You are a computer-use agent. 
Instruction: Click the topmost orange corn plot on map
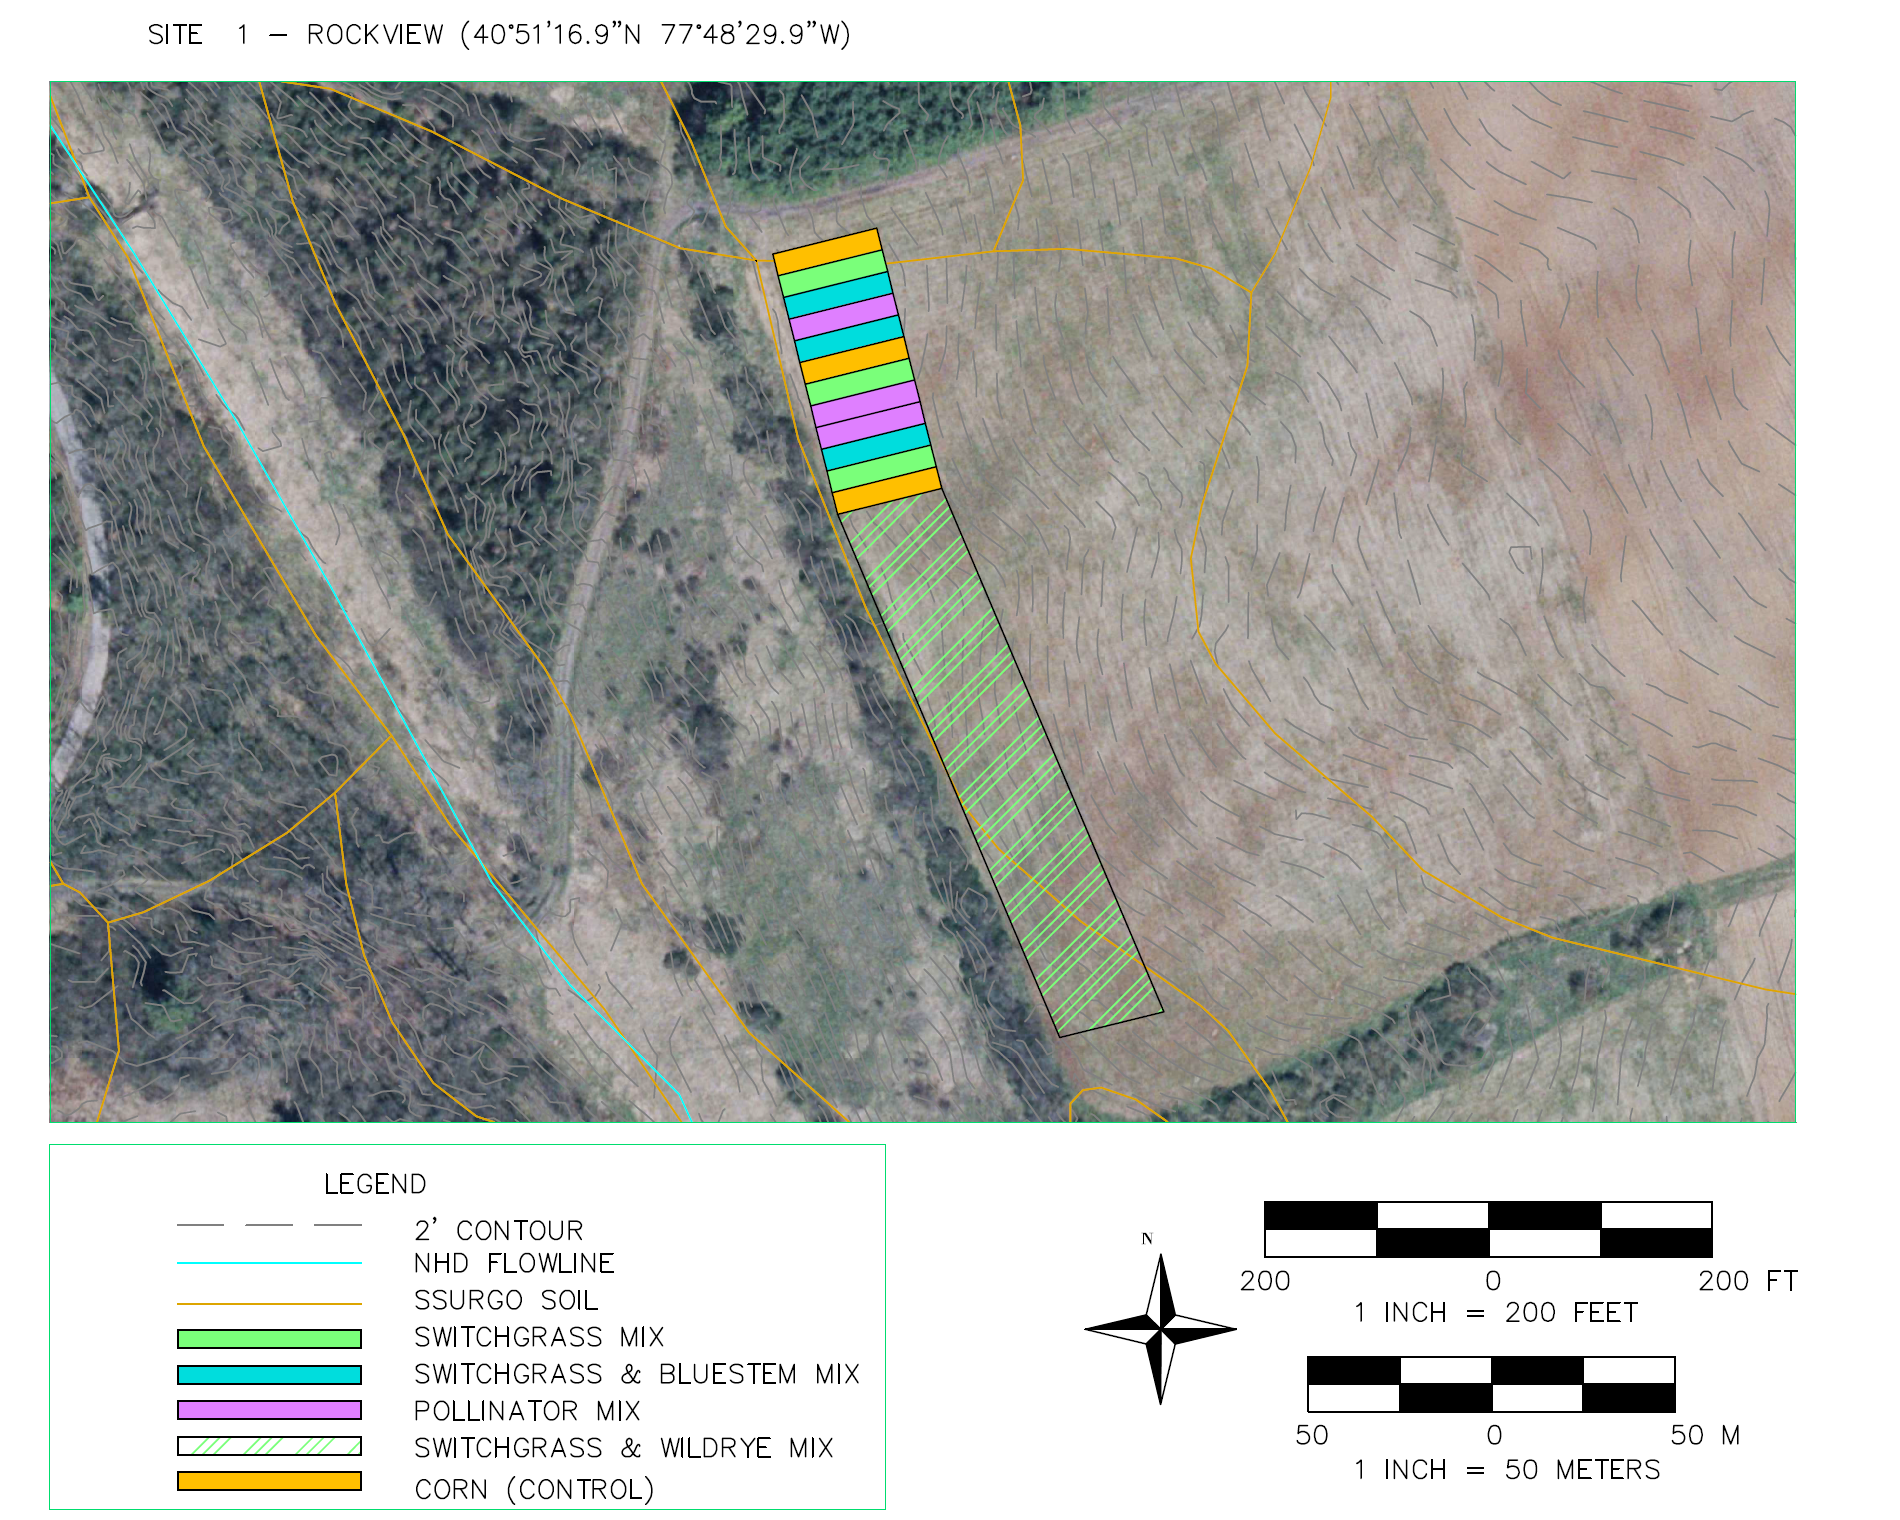click(x=827, y=252)
